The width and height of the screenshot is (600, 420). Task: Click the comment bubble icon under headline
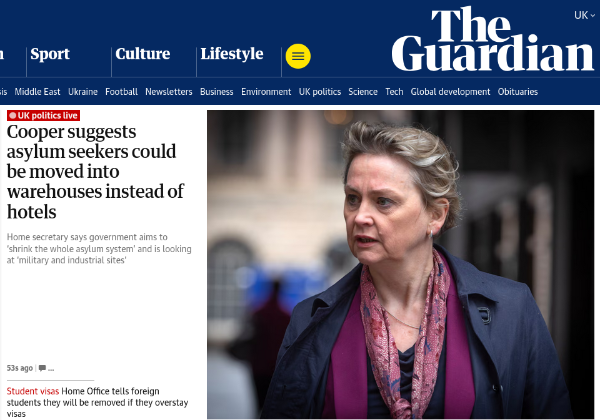(42, 368)
